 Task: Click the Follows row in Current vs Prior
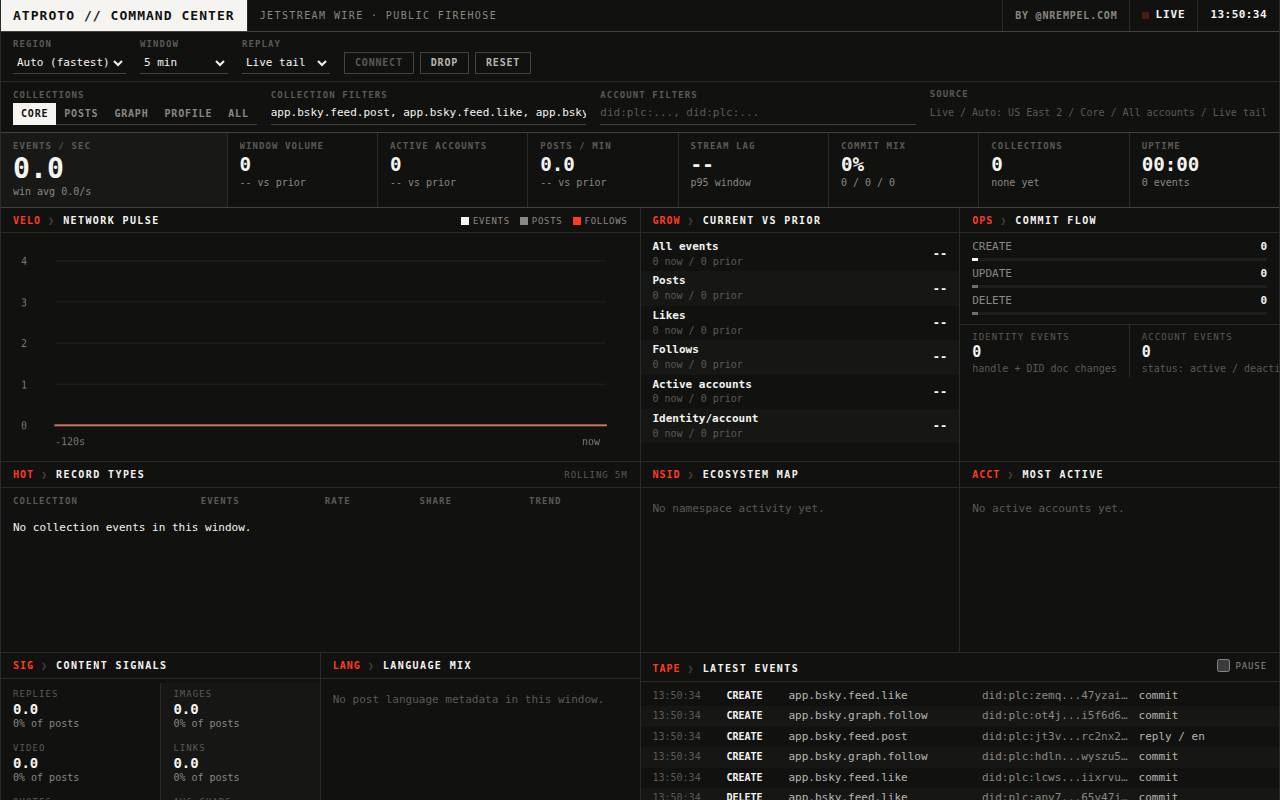pos(800,356)
